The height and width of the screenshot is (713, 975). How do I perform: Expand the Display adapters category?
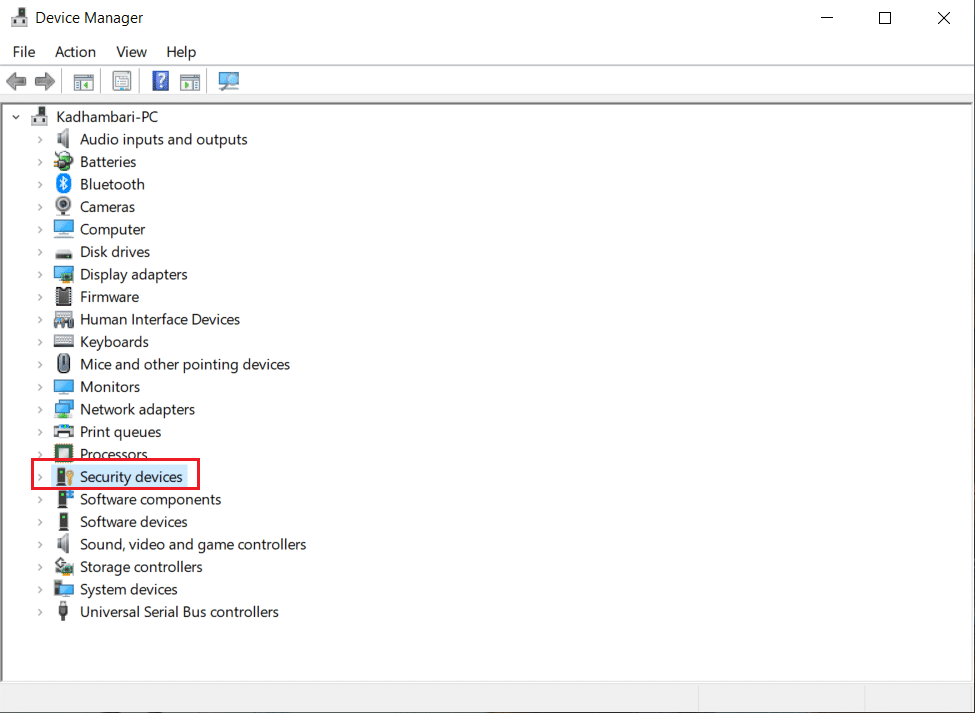click(40, 275)
